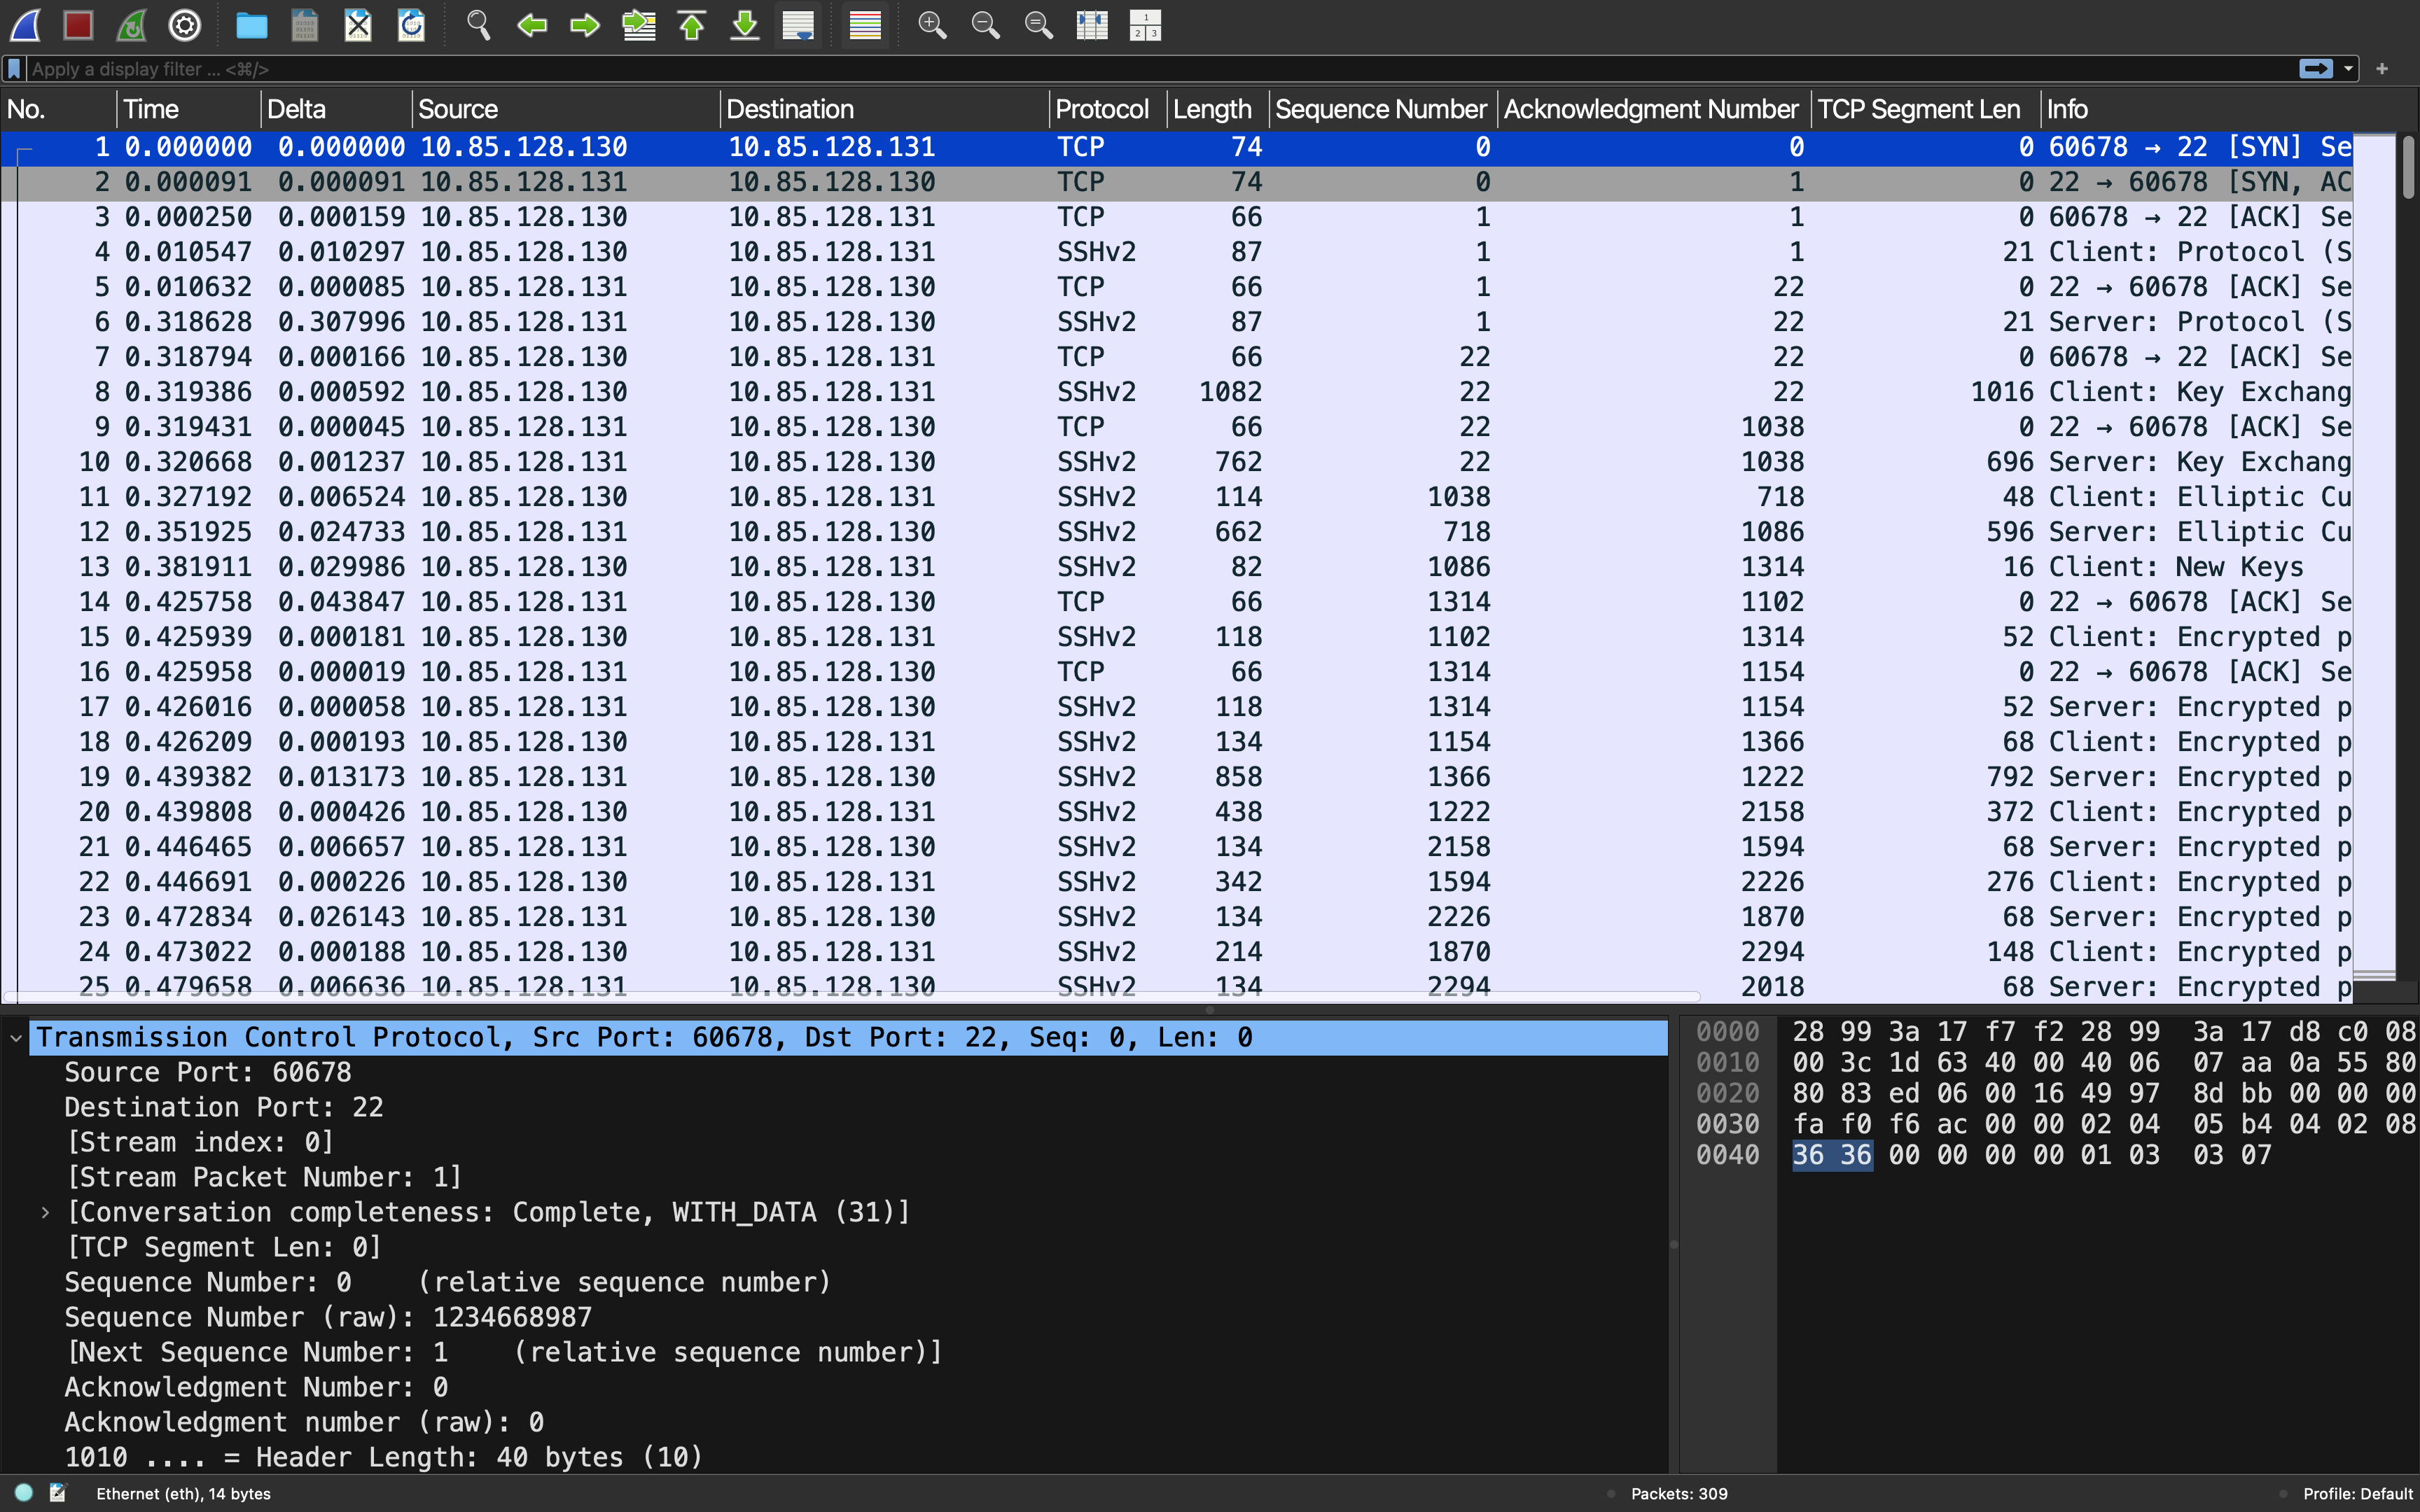Open capture options gear
The height and width of the screenshot is (1512, 2420).
184,25
